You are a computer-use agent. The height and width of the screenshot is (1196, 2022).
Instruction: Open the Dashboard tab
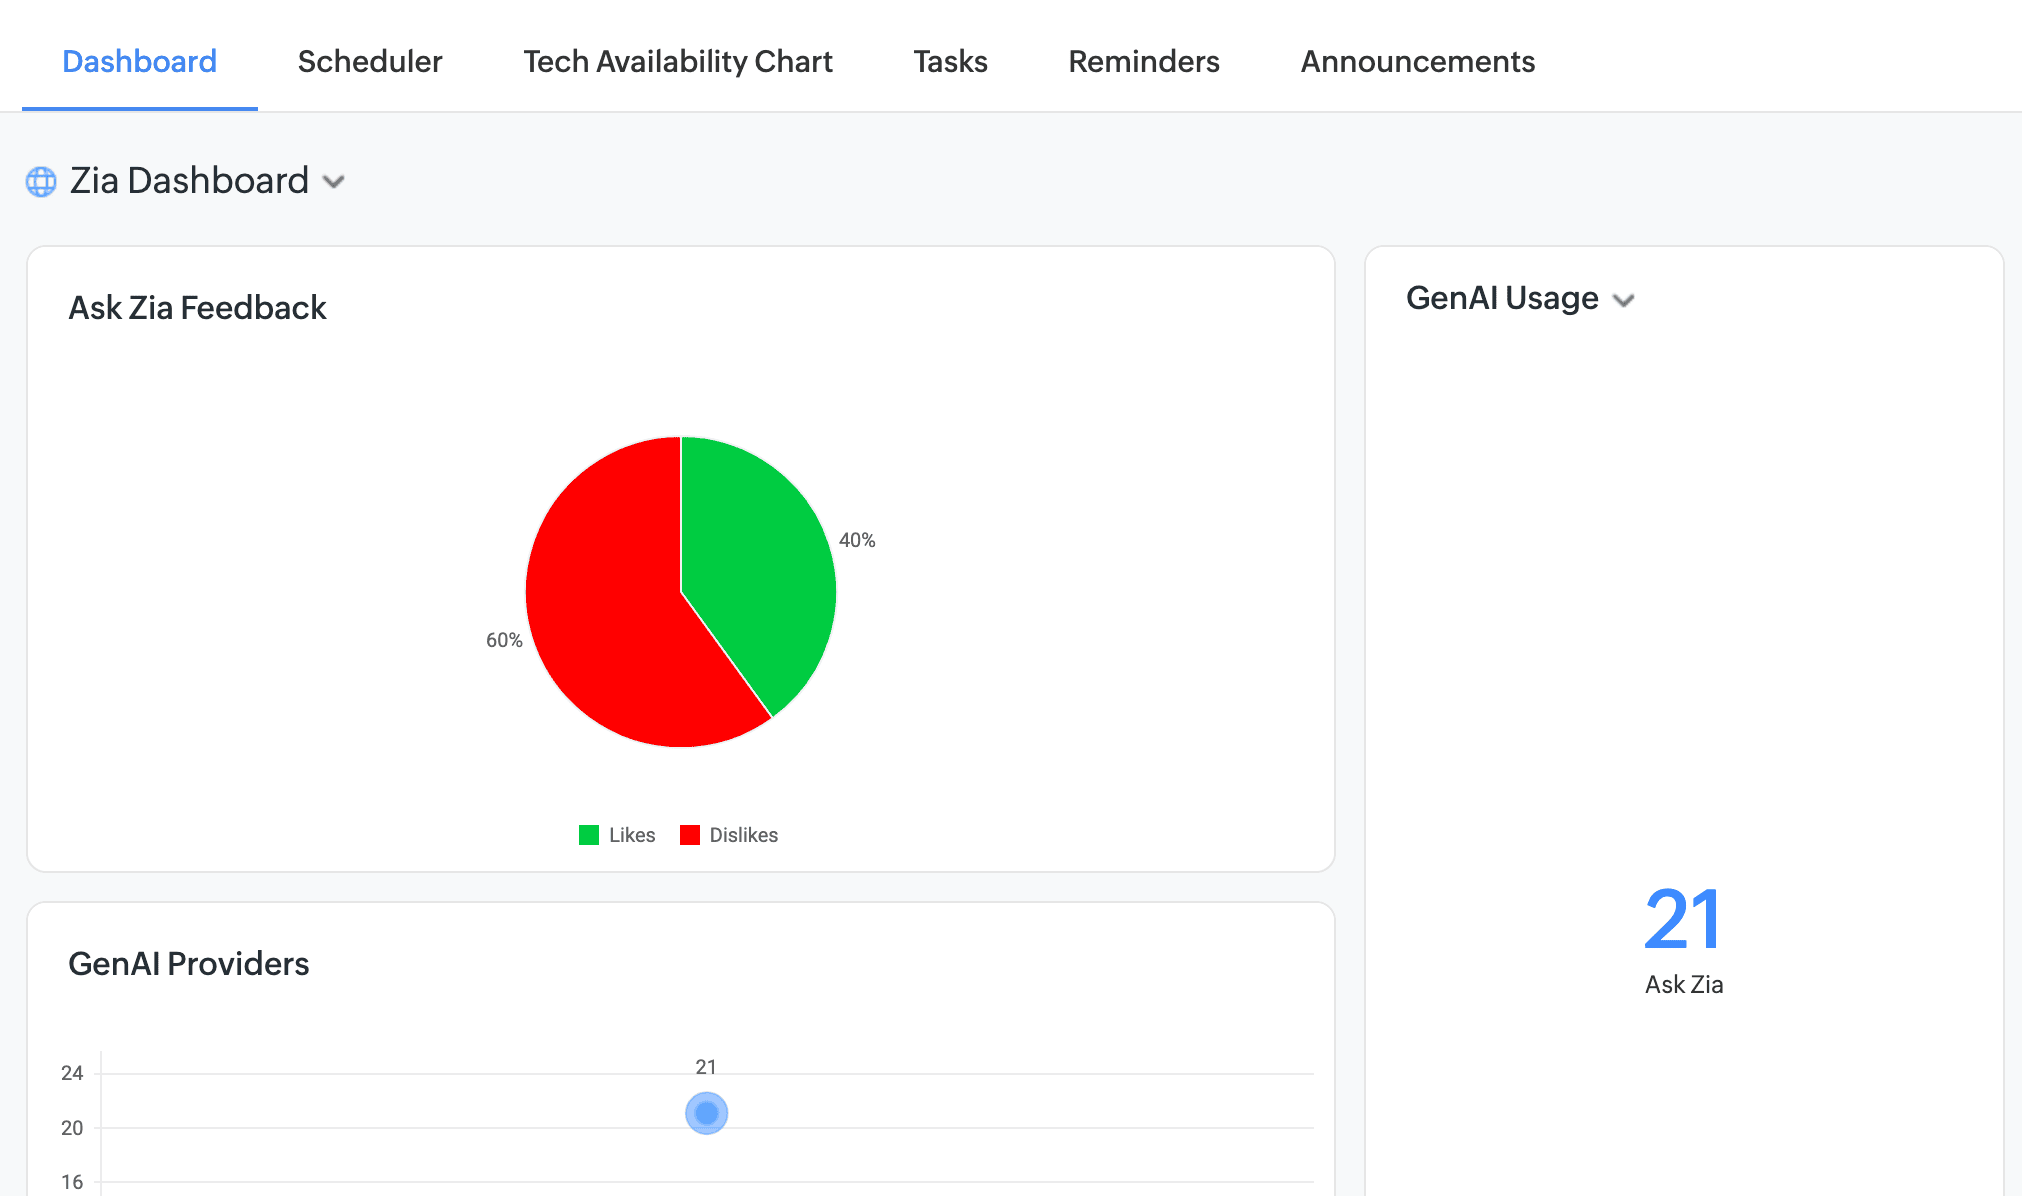(x=139, y=61)
